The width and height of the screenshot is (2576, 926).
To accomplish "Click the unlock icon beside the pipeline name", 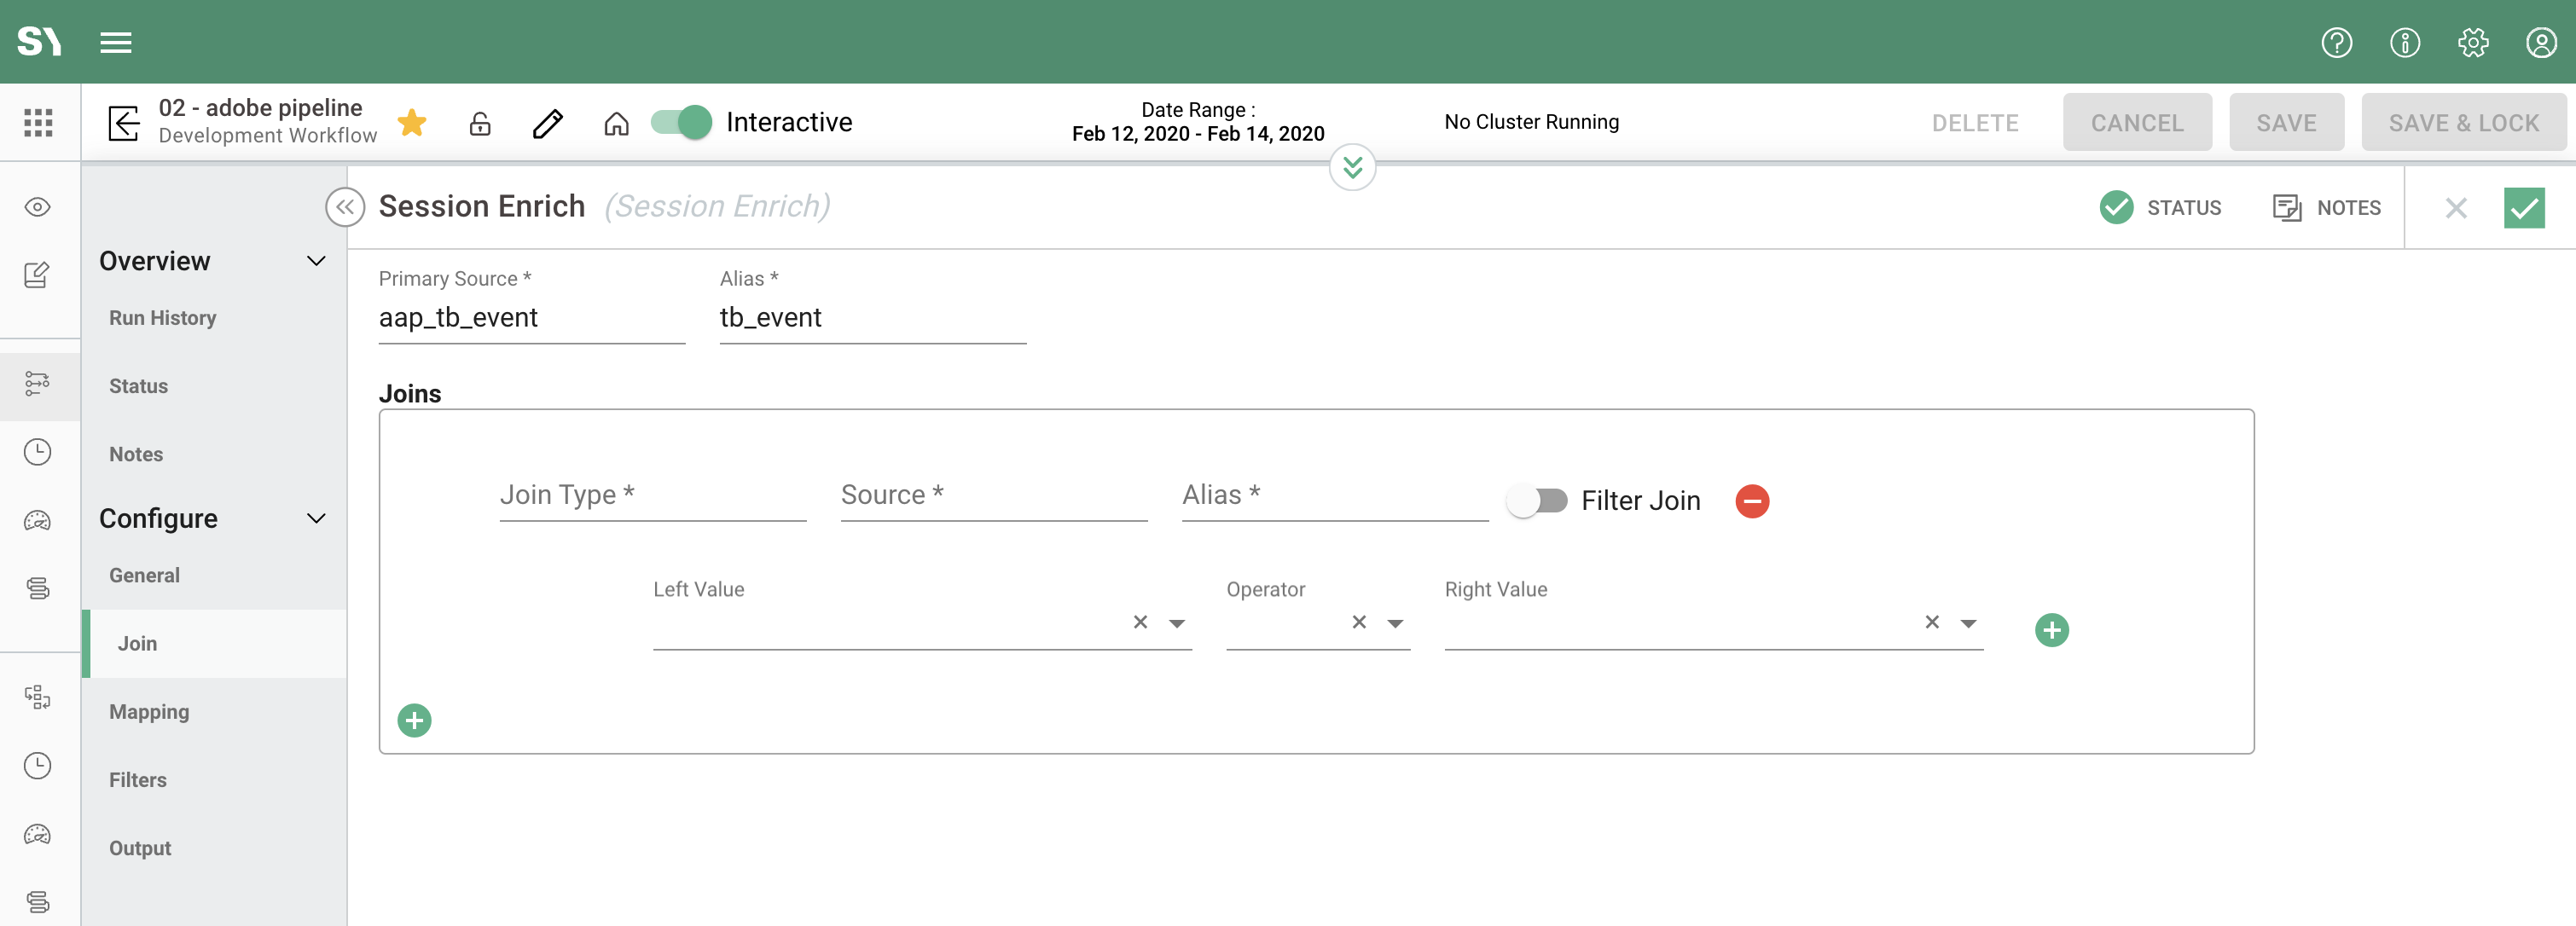I will pos(480,124).
